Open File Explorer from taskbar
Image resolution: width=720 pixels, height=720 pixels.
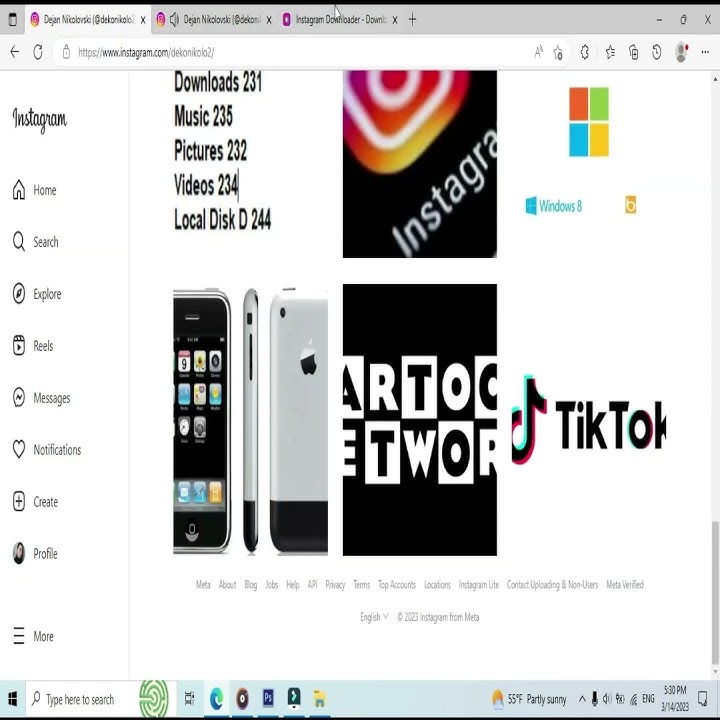point(320,699)
